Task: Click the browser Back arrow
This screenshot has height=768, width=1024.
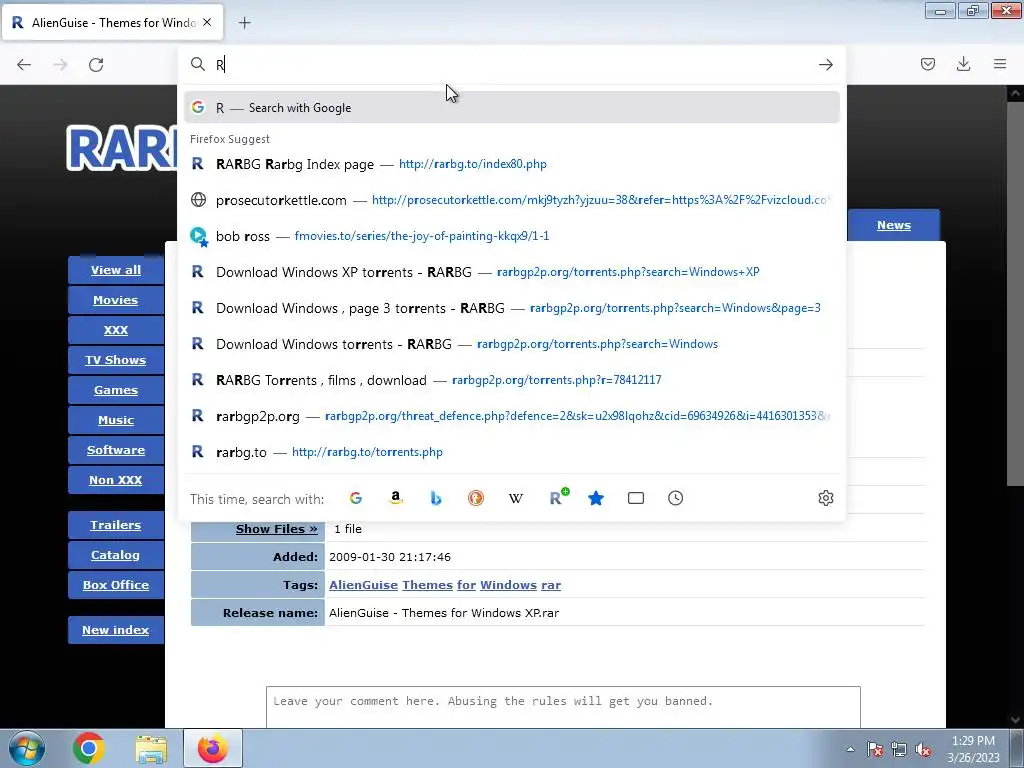Action: (x=24, y=65)
